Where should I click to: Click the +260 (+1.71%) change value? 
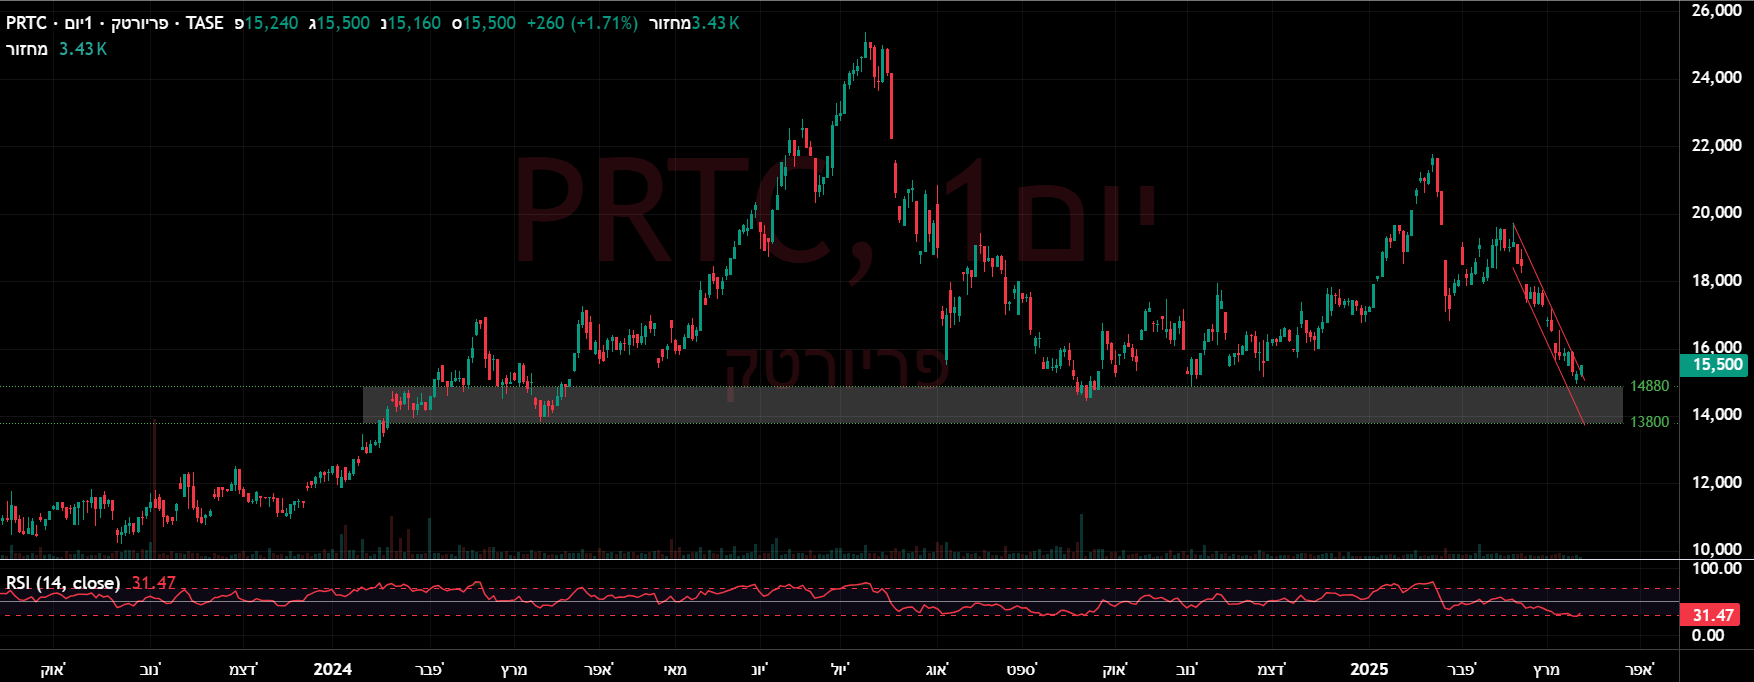point(582,23)
